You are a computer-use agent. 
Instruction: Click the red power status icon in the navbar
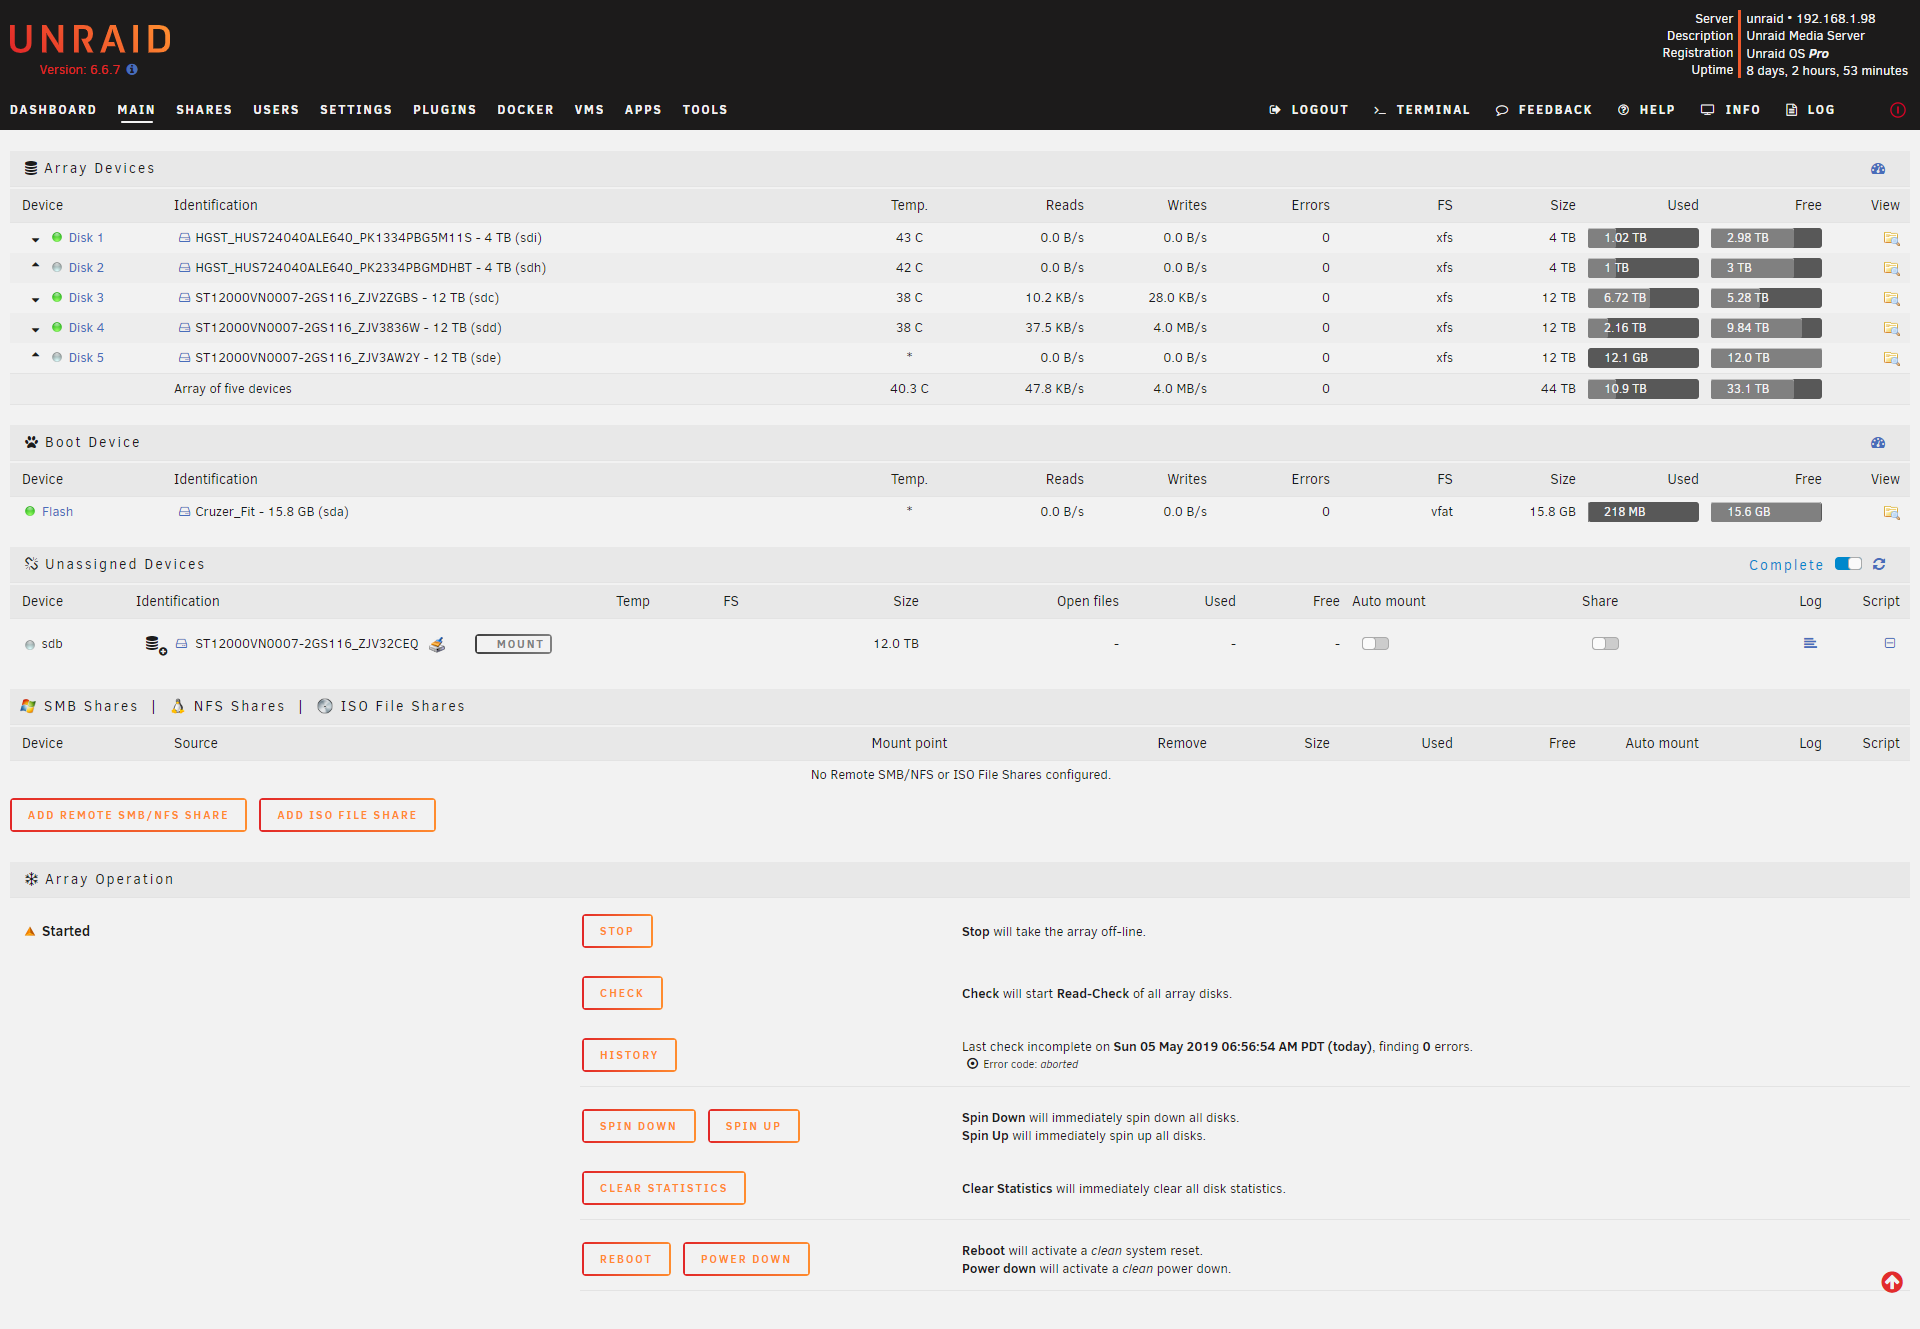pyautogui.click(x=1897, y=110)
